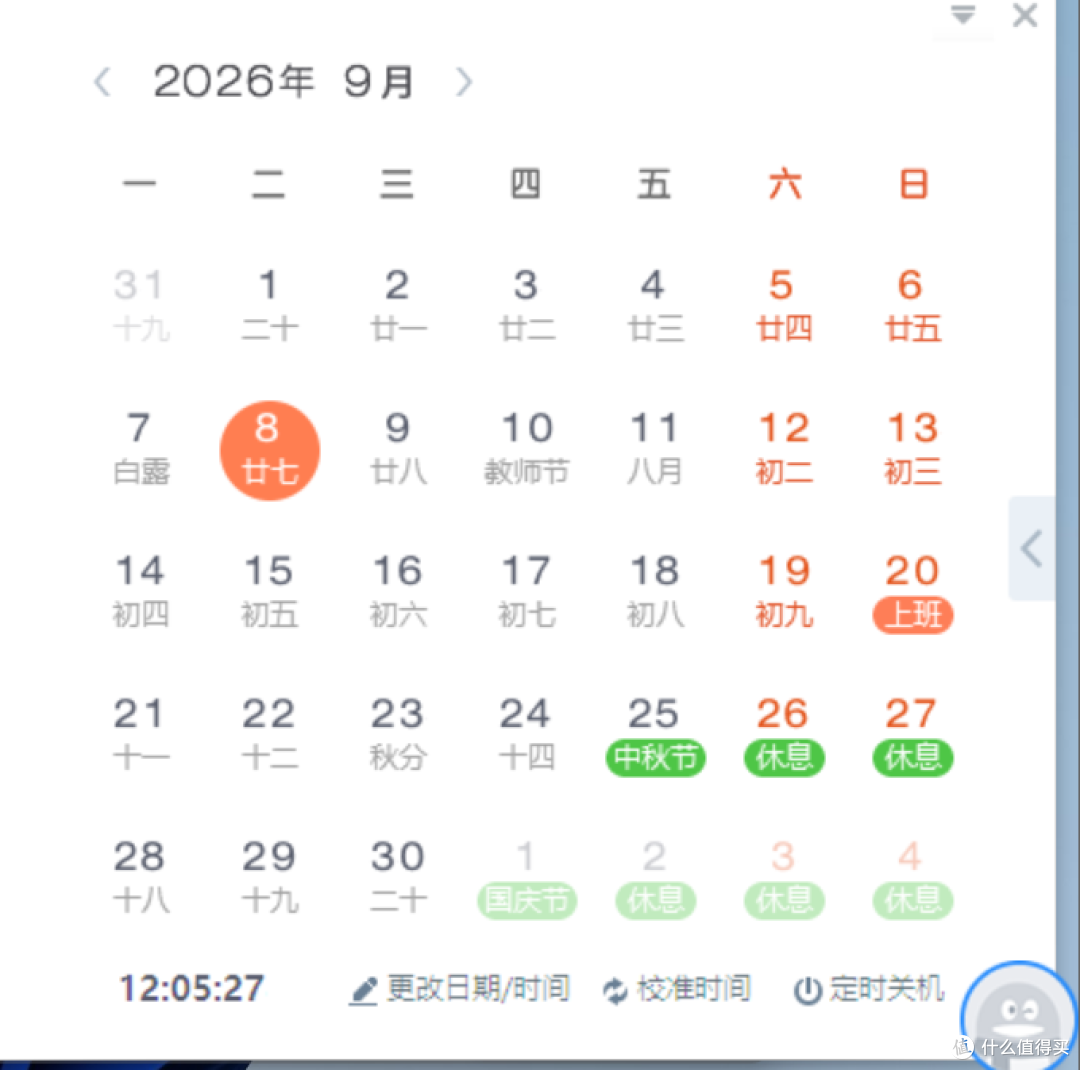Select September 7 白露
Image resolution: width=1080 pixels, height=1070 pixels.
(141, 448)
